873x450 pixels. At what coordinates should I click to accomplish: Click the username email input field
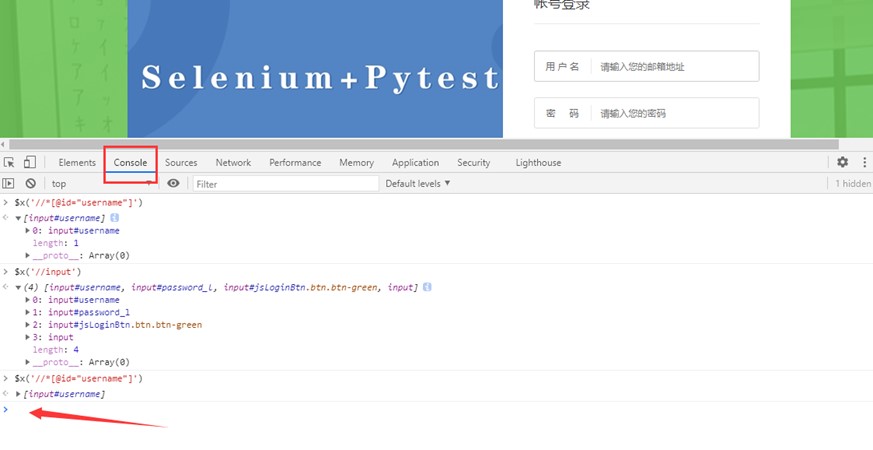[x=646, y=66]
